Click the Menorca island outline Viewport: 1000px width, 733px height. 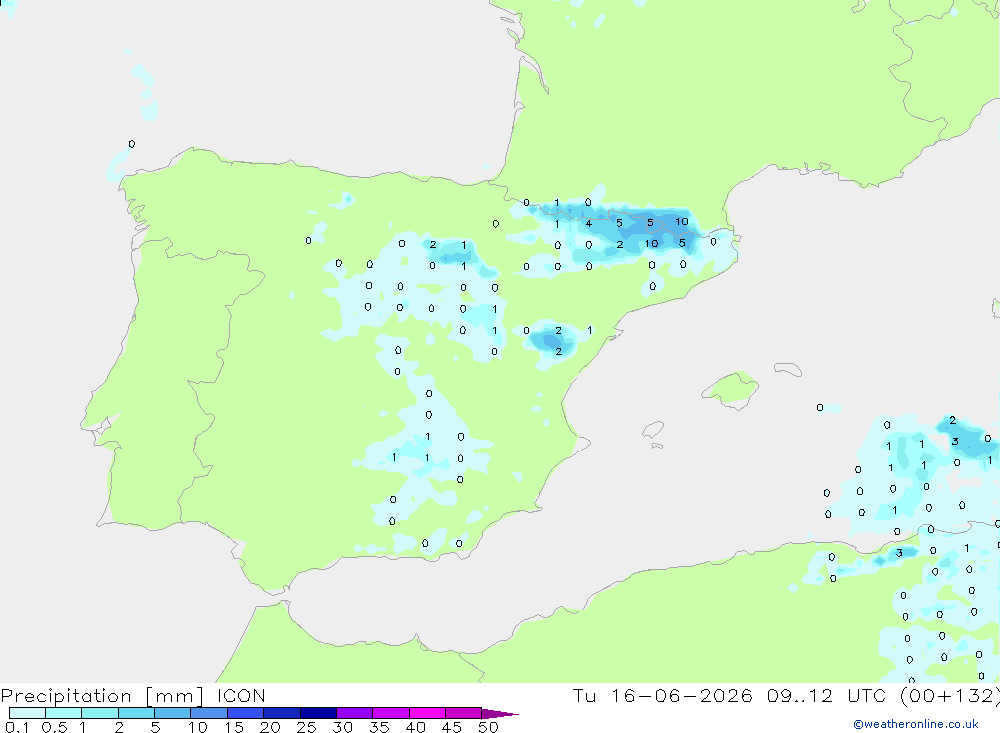tap(788, 369)
